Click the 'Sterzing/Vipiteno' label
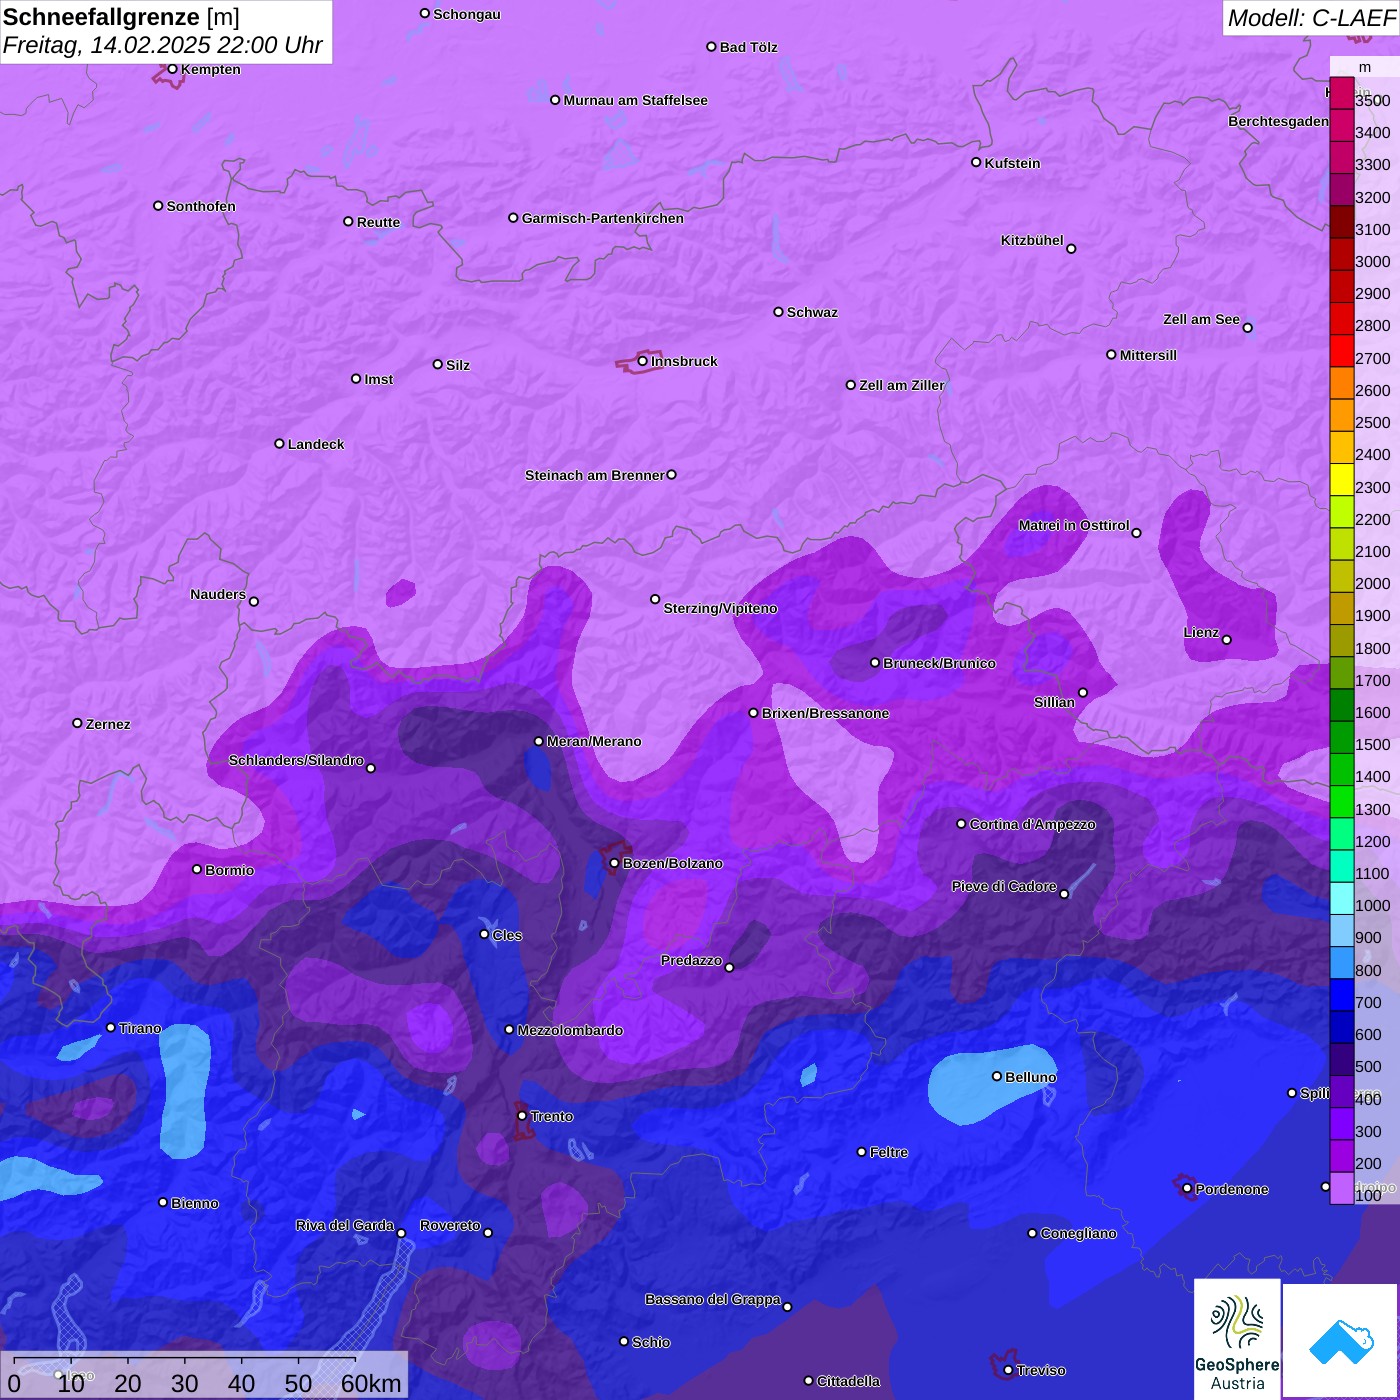Viewport: 1400px width, 1400px height. pos(720,608)
